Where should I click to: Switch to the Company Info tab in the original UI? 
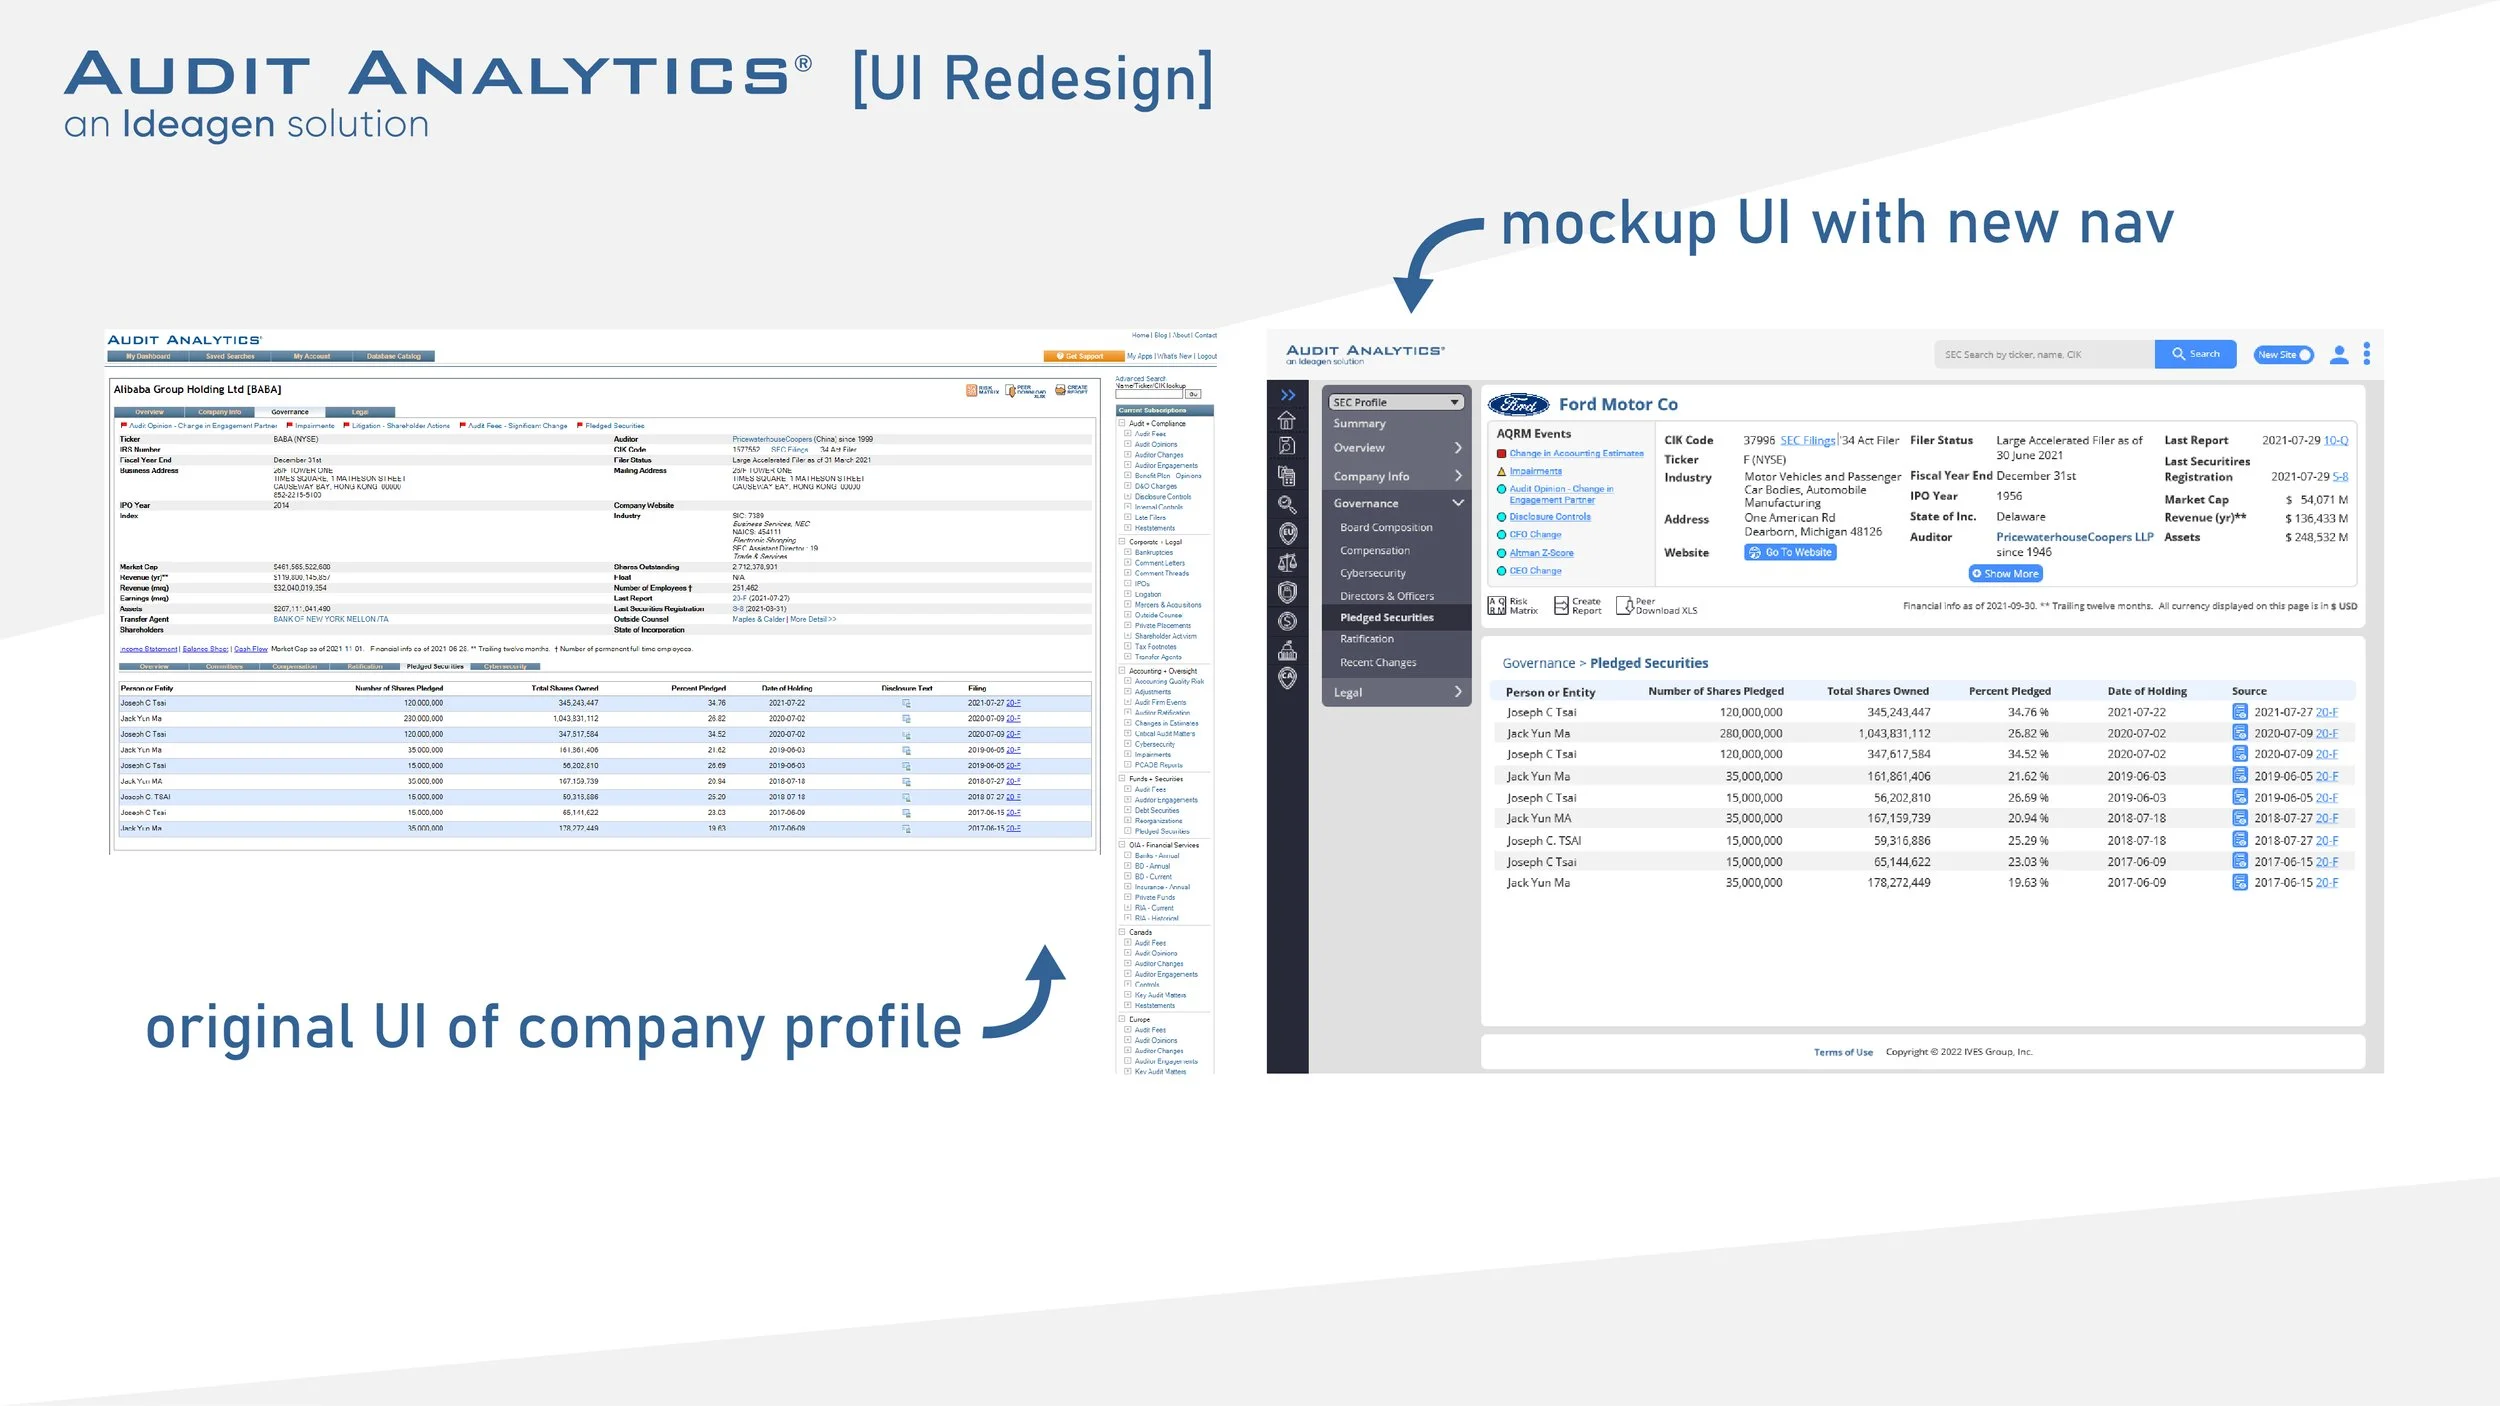click(x=220, y=412)
